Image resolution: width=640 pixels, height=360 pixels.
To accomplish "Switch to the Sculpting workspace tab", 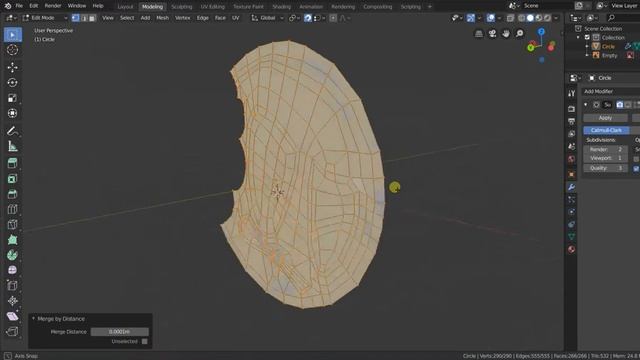I will (182, 7).
